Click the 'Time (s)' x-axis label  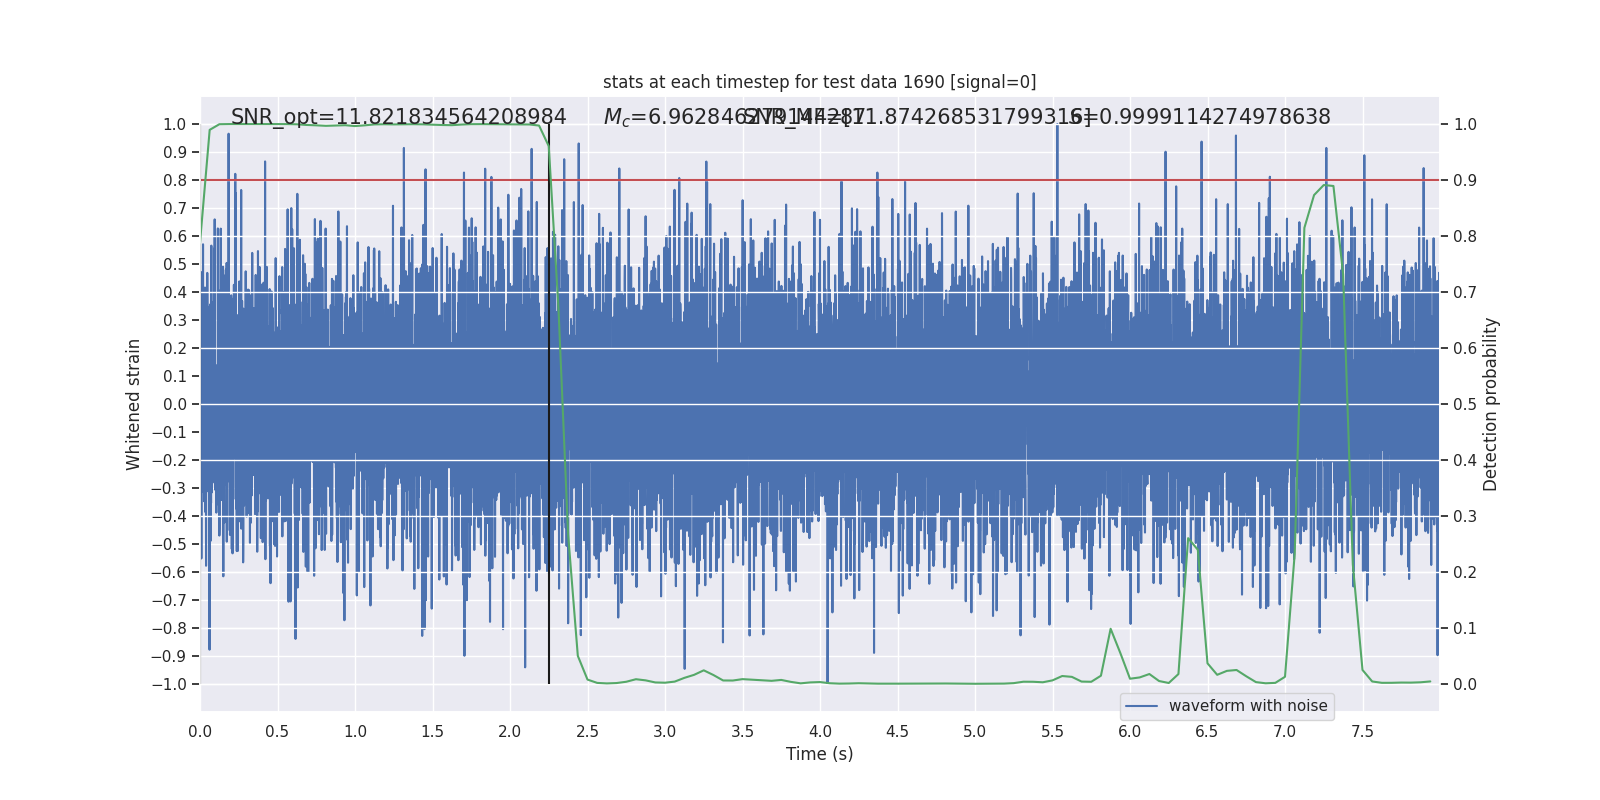tap(819, 754)
